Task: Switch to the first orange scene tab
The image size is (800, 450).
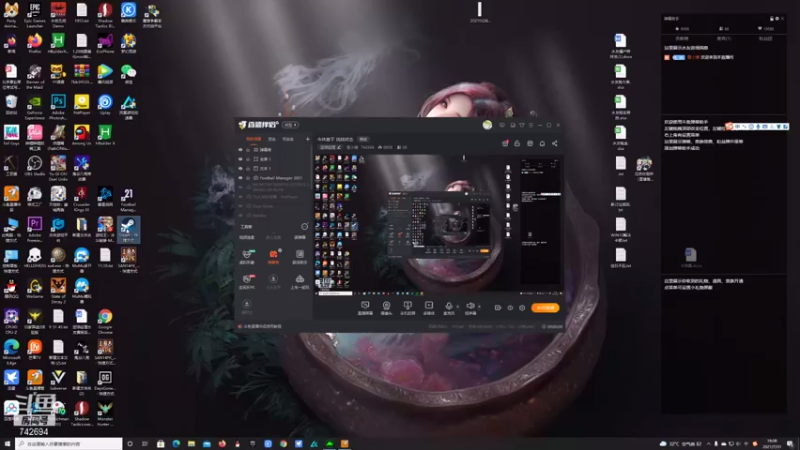Action: tap(253, 139)
